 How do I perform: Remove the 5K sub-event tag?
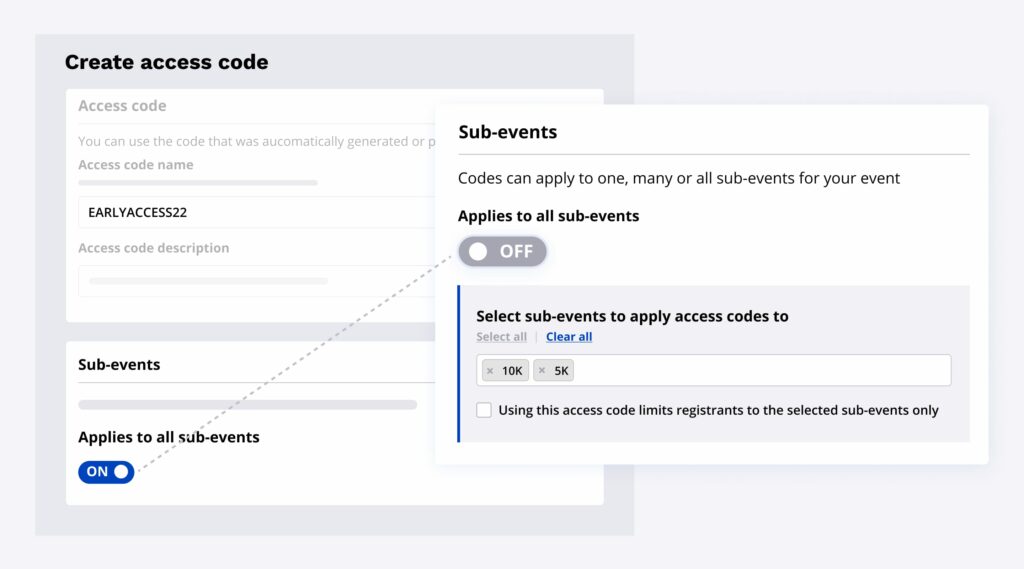coord(542,371)
